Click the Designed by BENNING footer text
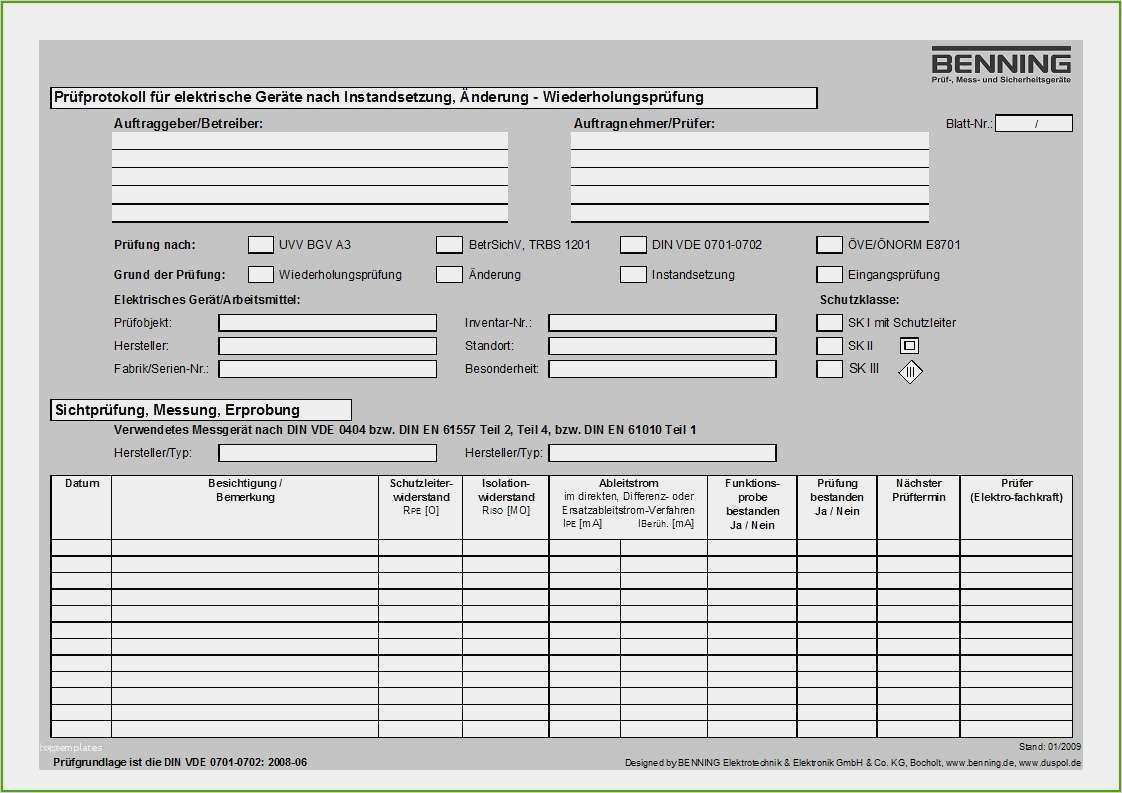 [853, 763]
